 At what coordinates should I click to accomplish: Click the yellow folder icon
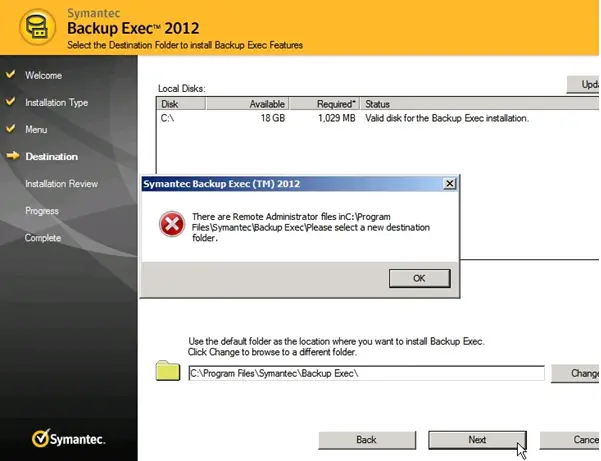(168, 371)
